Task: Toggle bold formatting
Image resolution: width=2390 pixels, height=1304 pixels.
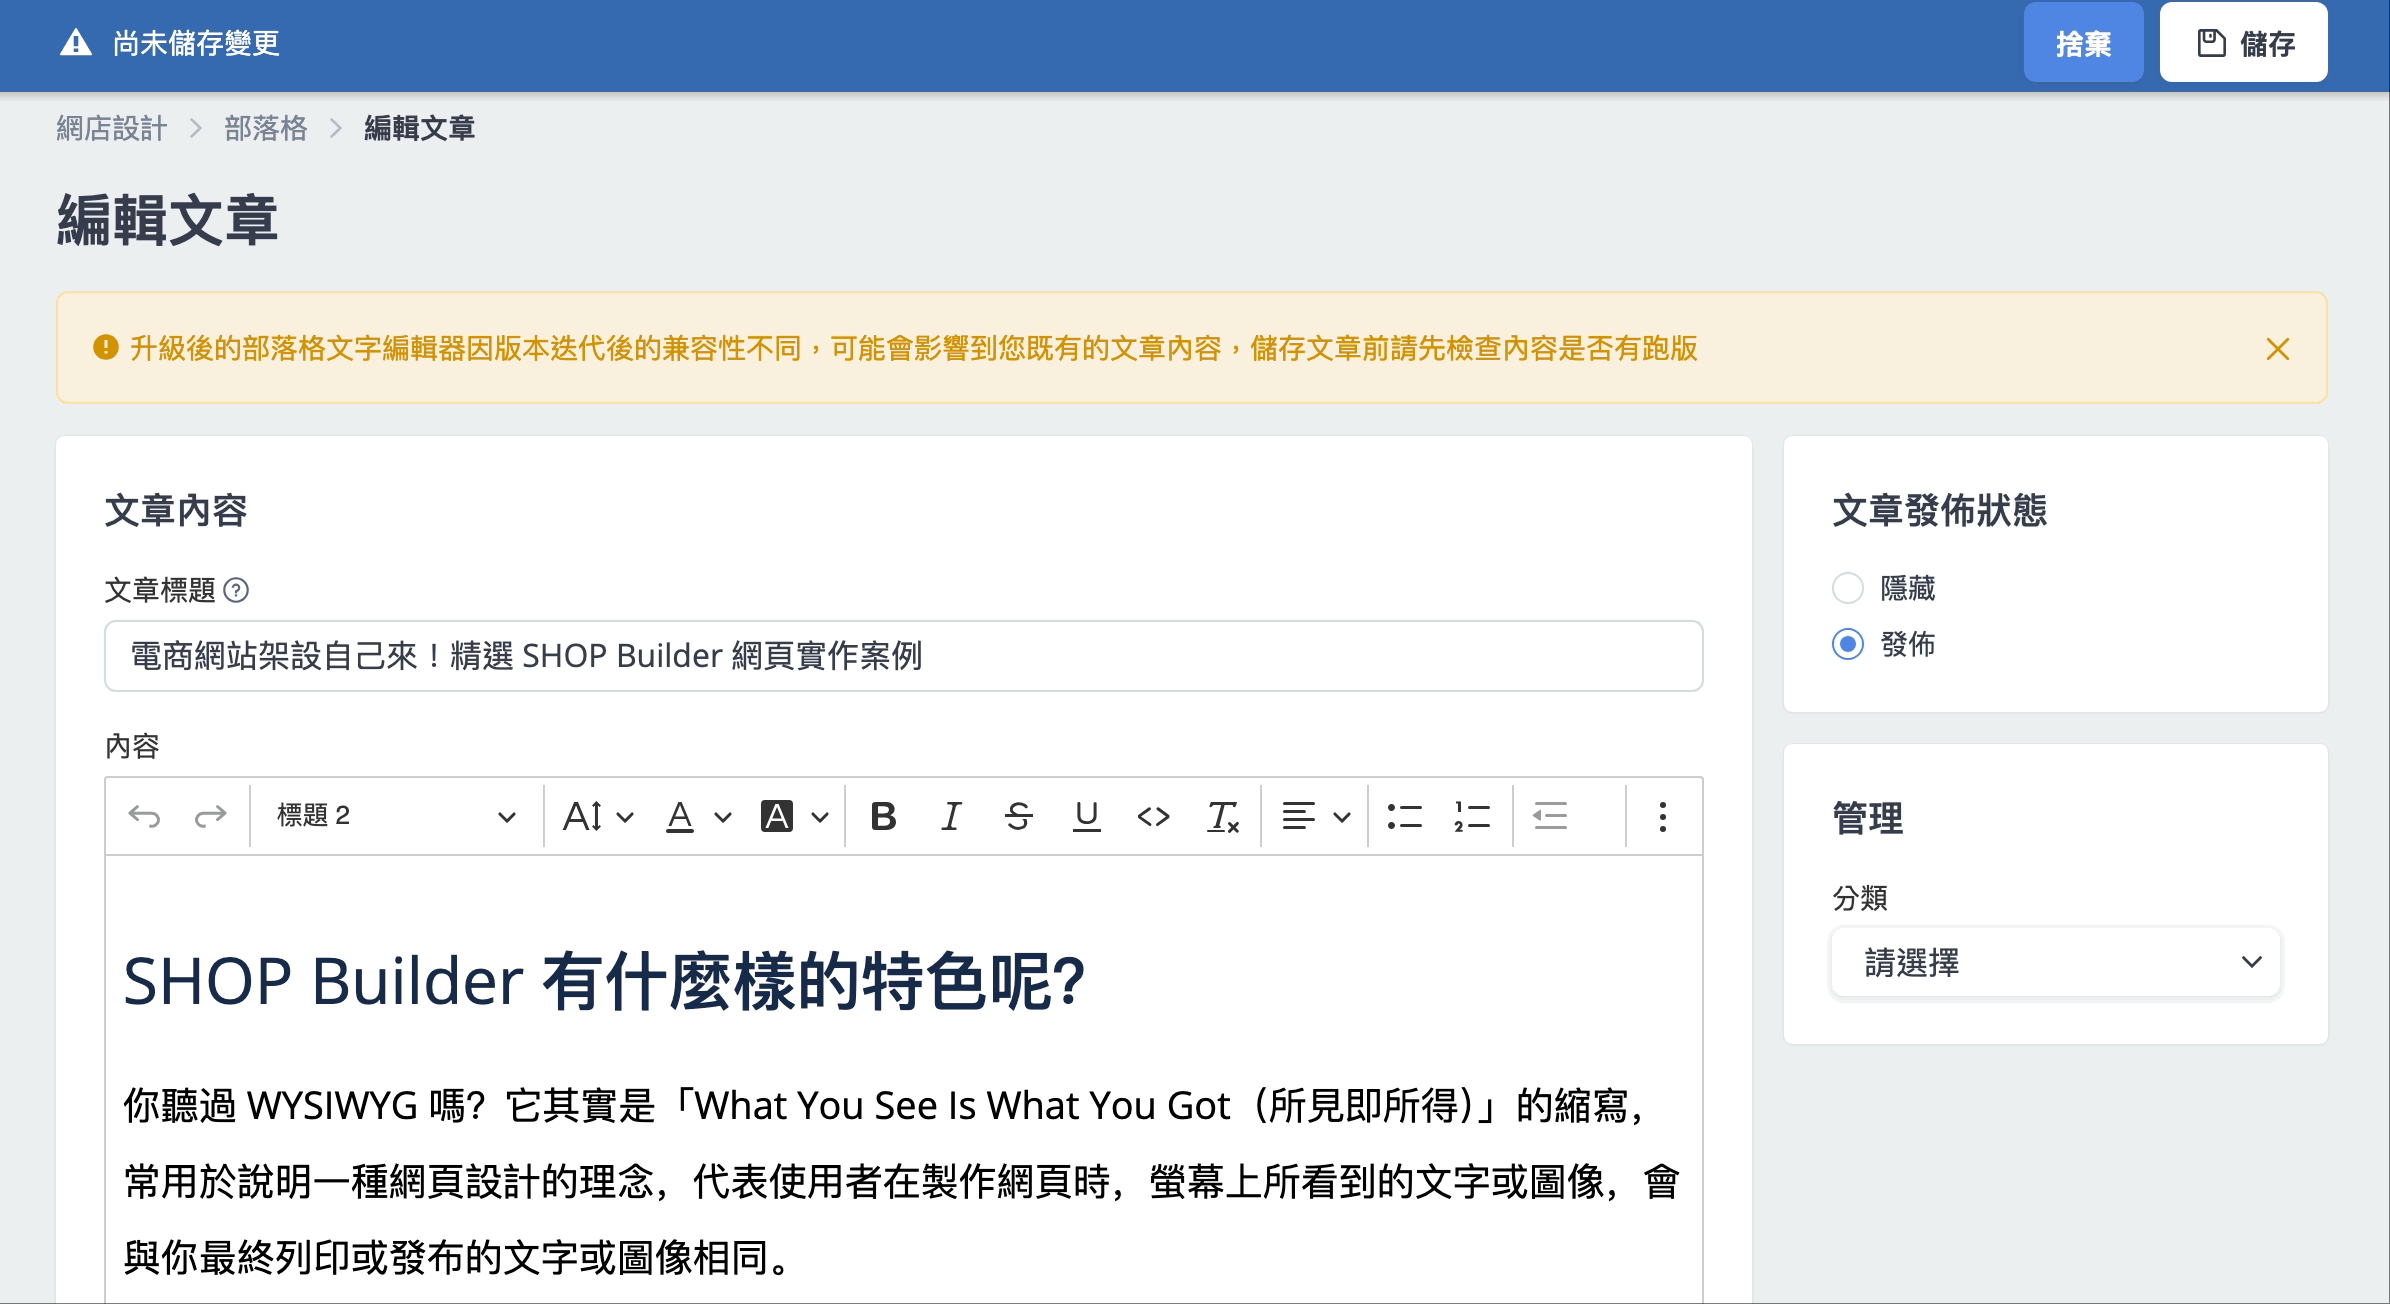Action: 884,816
